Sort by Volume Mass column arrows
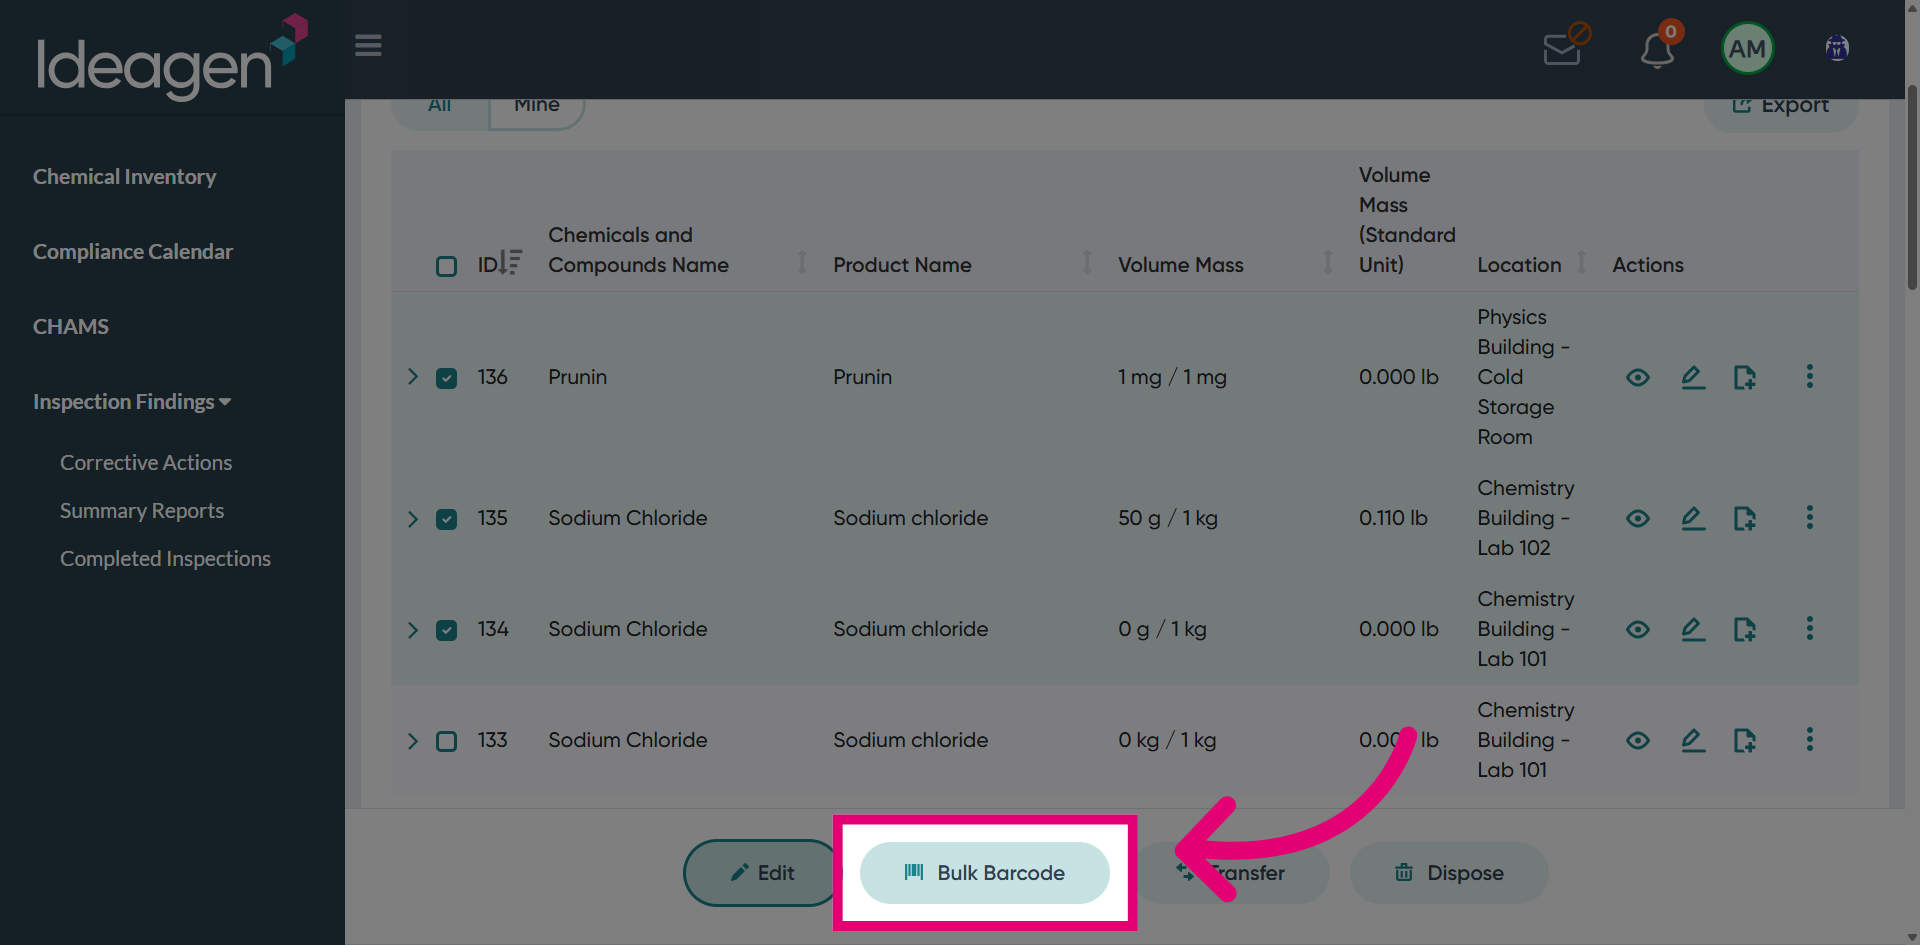This screenshot has height=945, width=1920. [x=1327, y=262]
